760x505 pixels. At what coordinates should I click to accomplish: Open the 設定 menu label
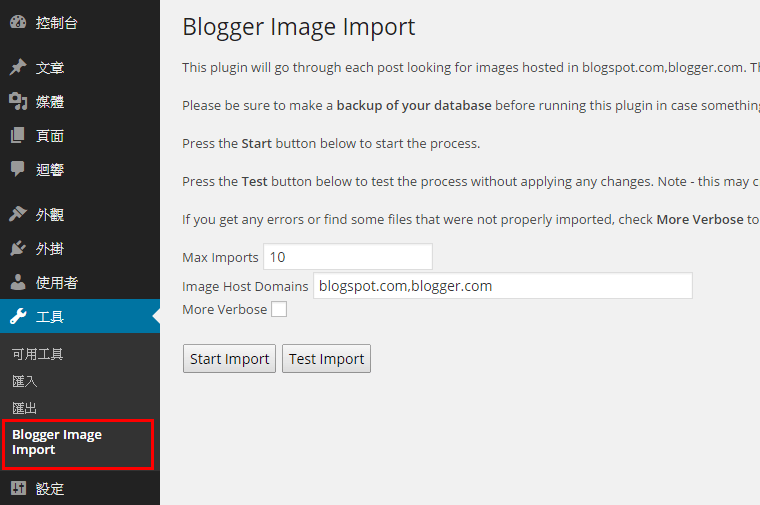point(49,489)
